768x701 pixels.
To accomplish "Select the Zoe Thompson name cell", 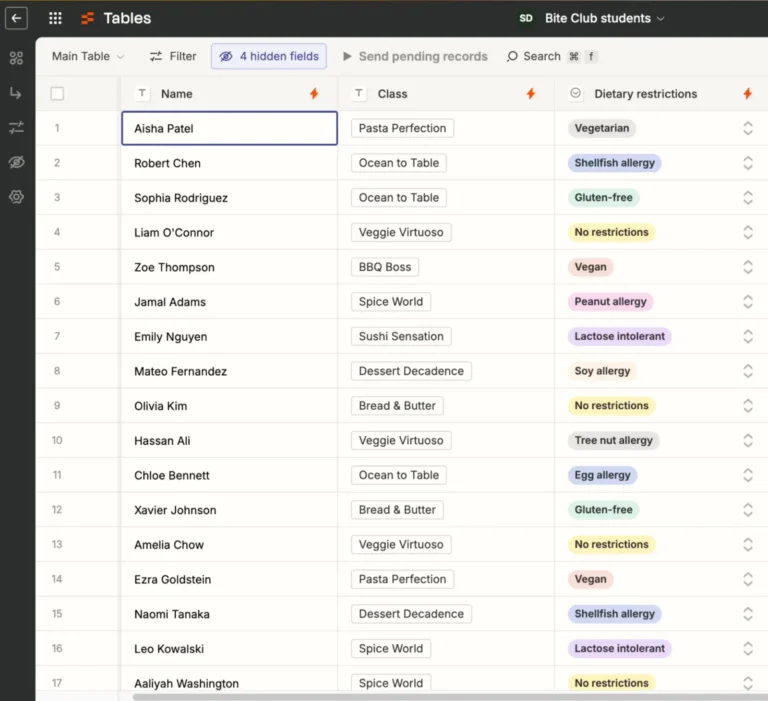I will coord(229,267).
